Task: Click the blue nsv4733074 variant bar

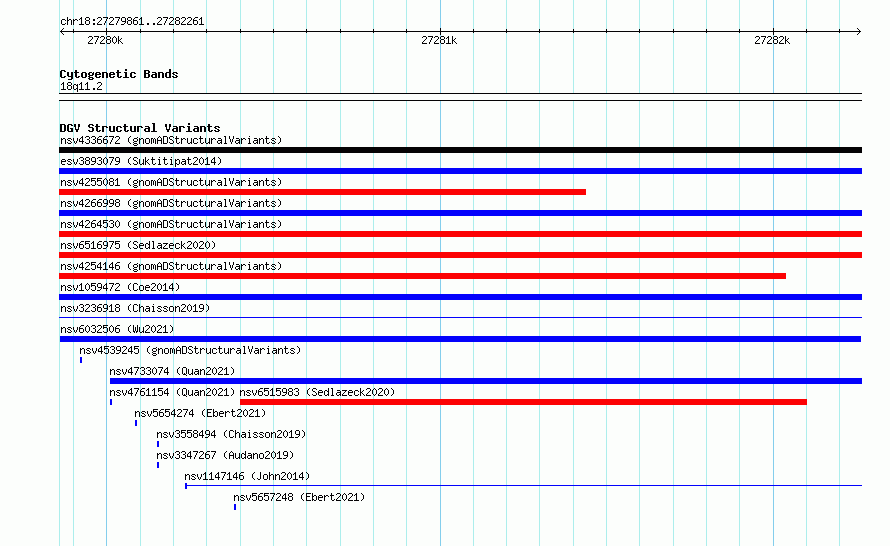Action: (486, 381)
